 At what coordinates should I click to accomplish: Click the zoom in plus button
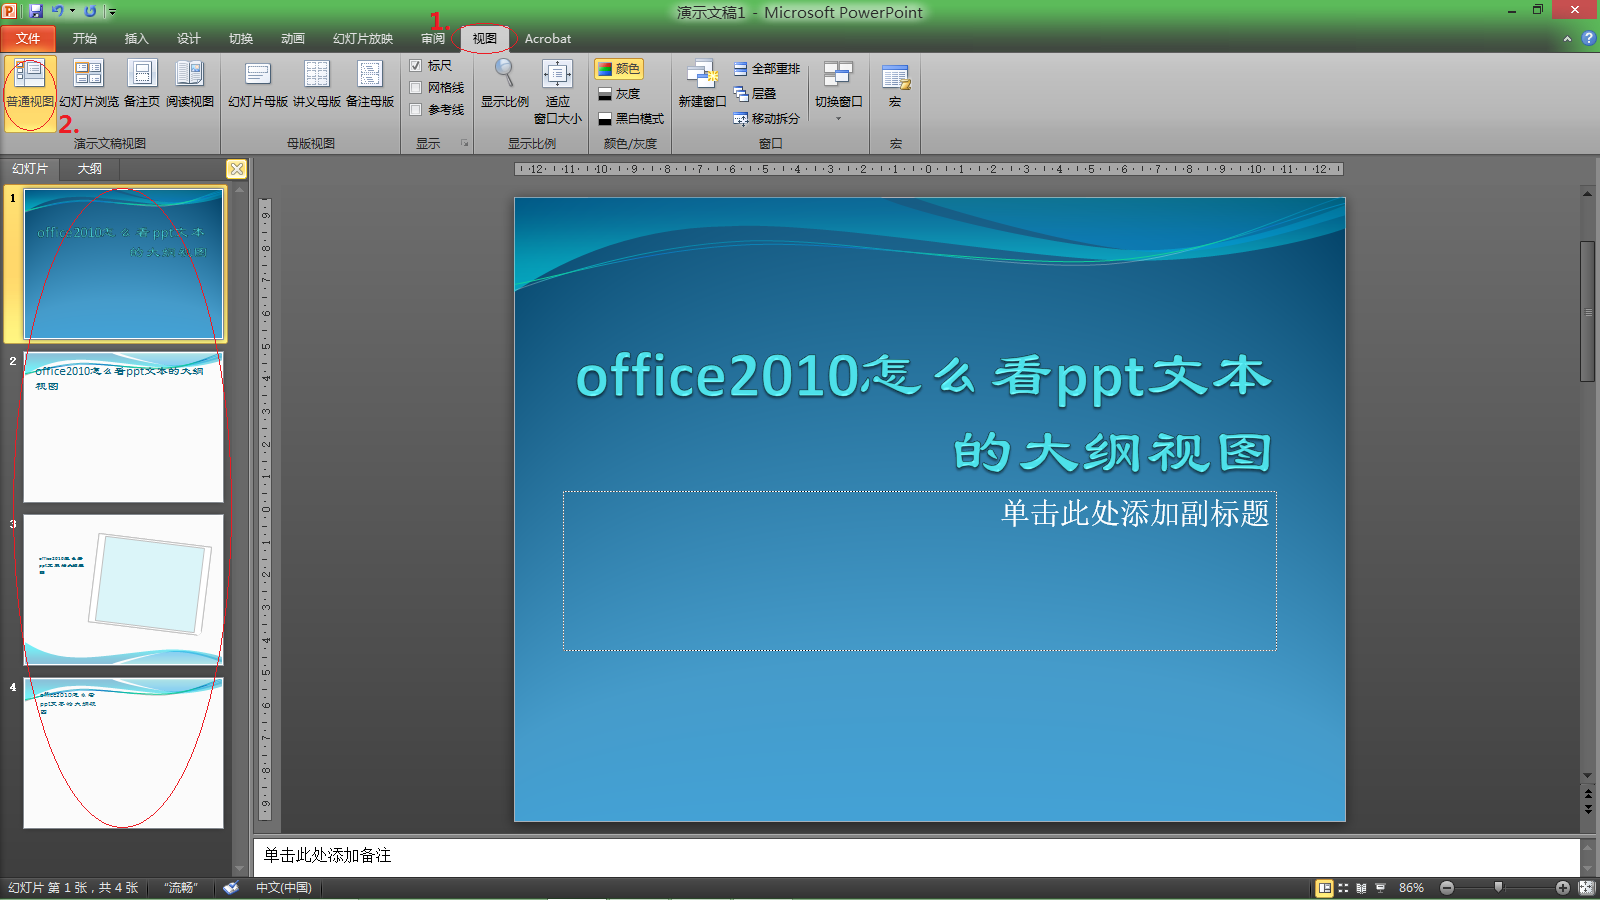(x=1563, y=888)
